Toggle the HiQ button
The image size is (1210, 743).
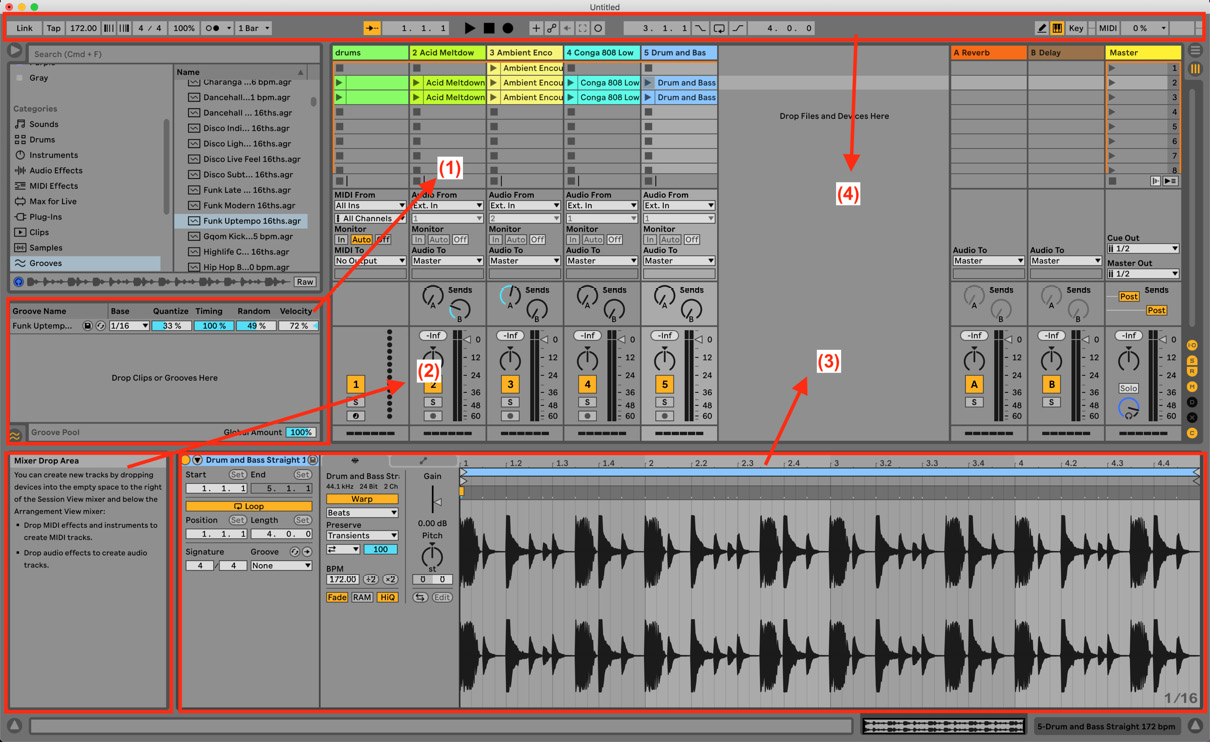point(387,597)
